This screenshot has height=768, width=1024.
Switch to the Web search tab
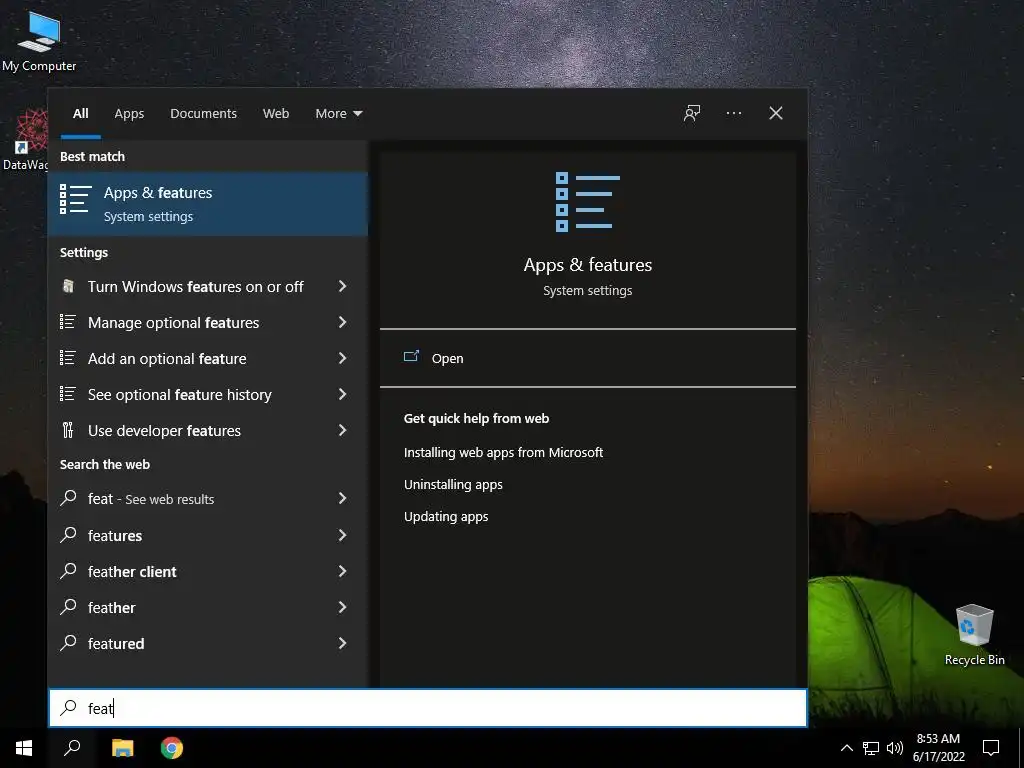click(276, 114)
